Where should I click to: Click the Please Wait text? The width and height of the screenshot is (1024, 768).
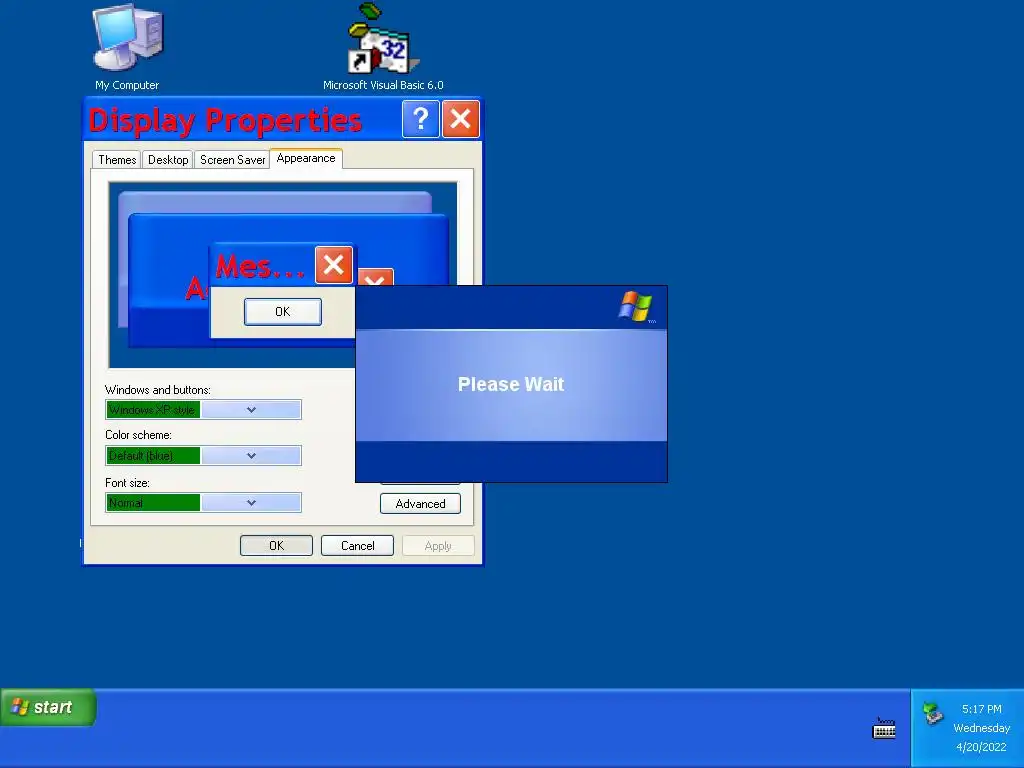pyautogui.click(x=511, y=384)
